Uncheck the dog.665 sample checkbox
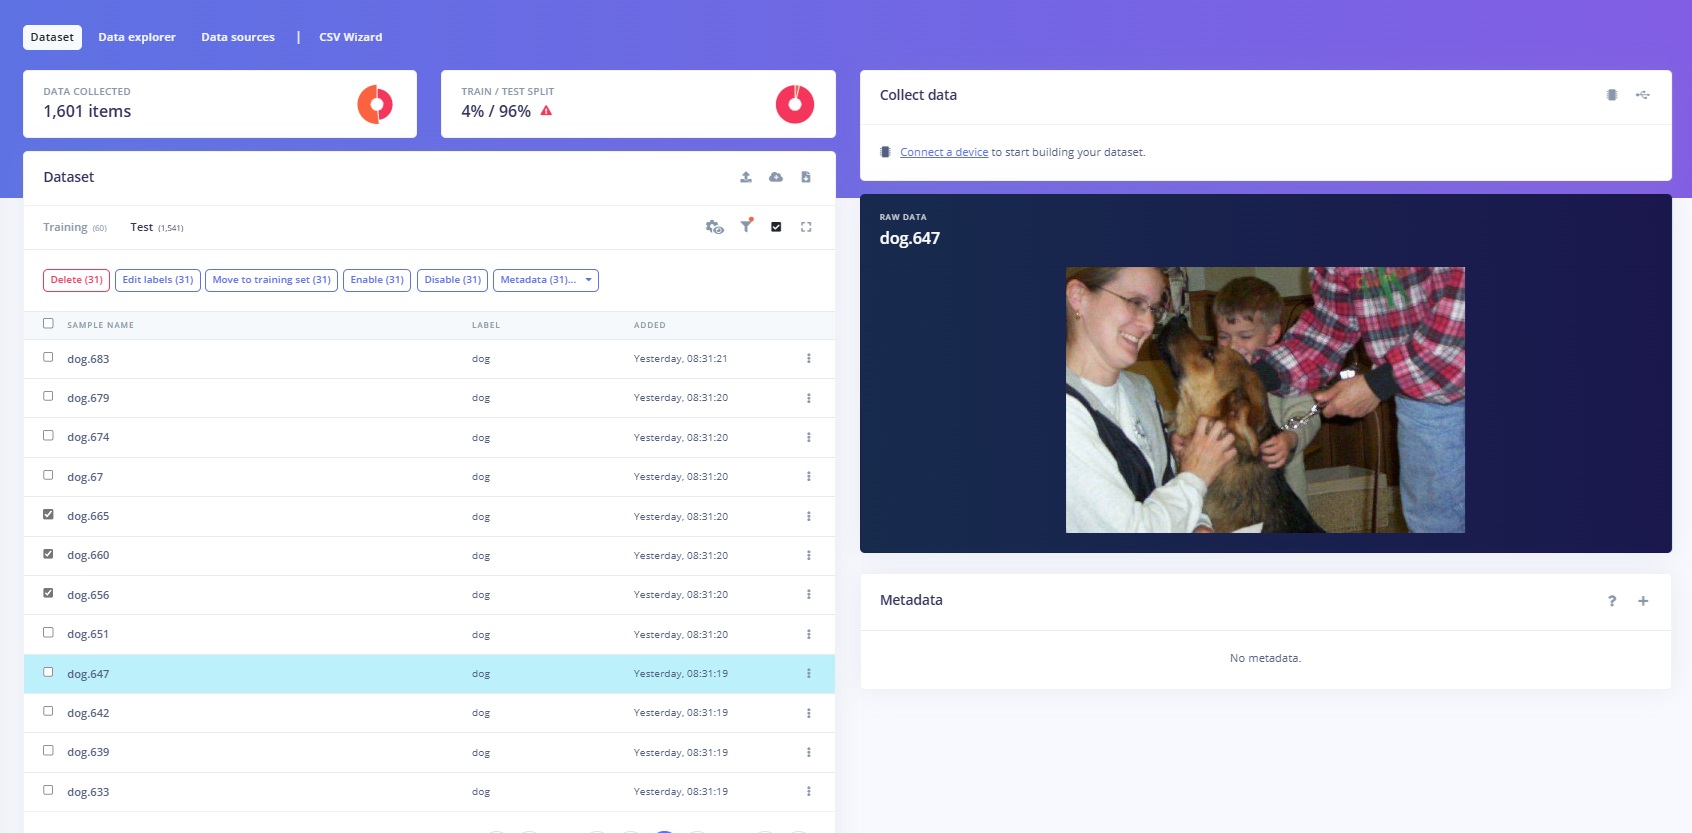This screenshot has width=1692, height=833. 48,515
